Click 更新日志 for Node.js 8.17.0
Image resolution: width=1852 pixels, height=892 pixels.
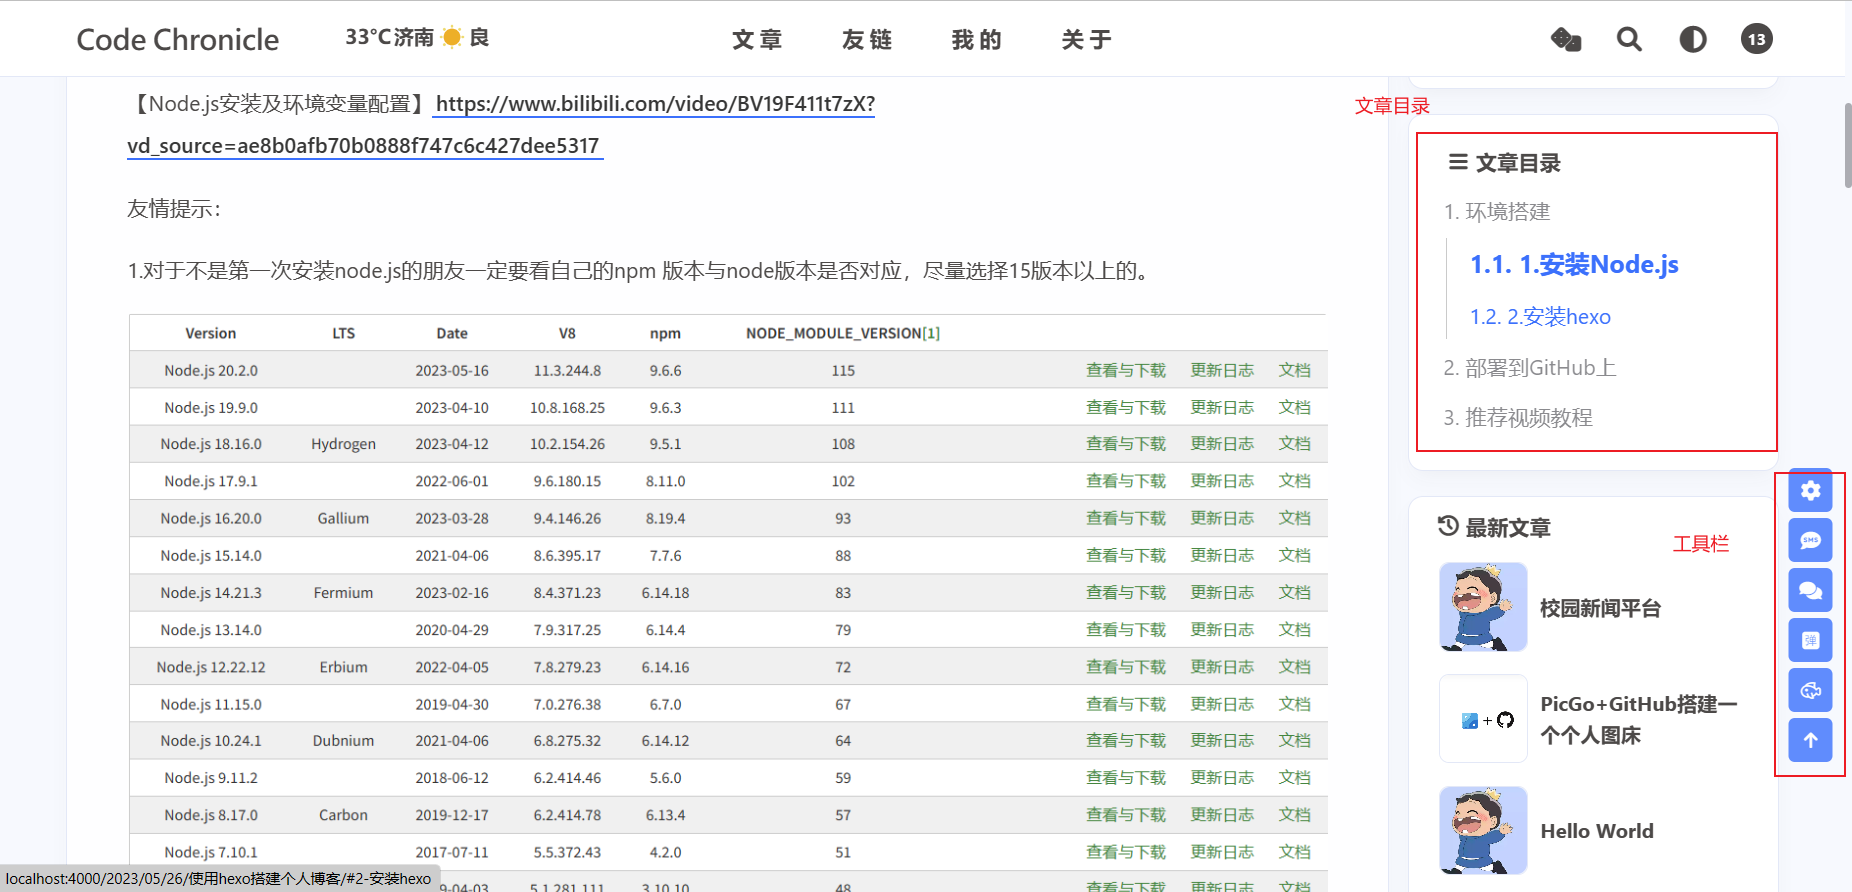point(1222,815)
